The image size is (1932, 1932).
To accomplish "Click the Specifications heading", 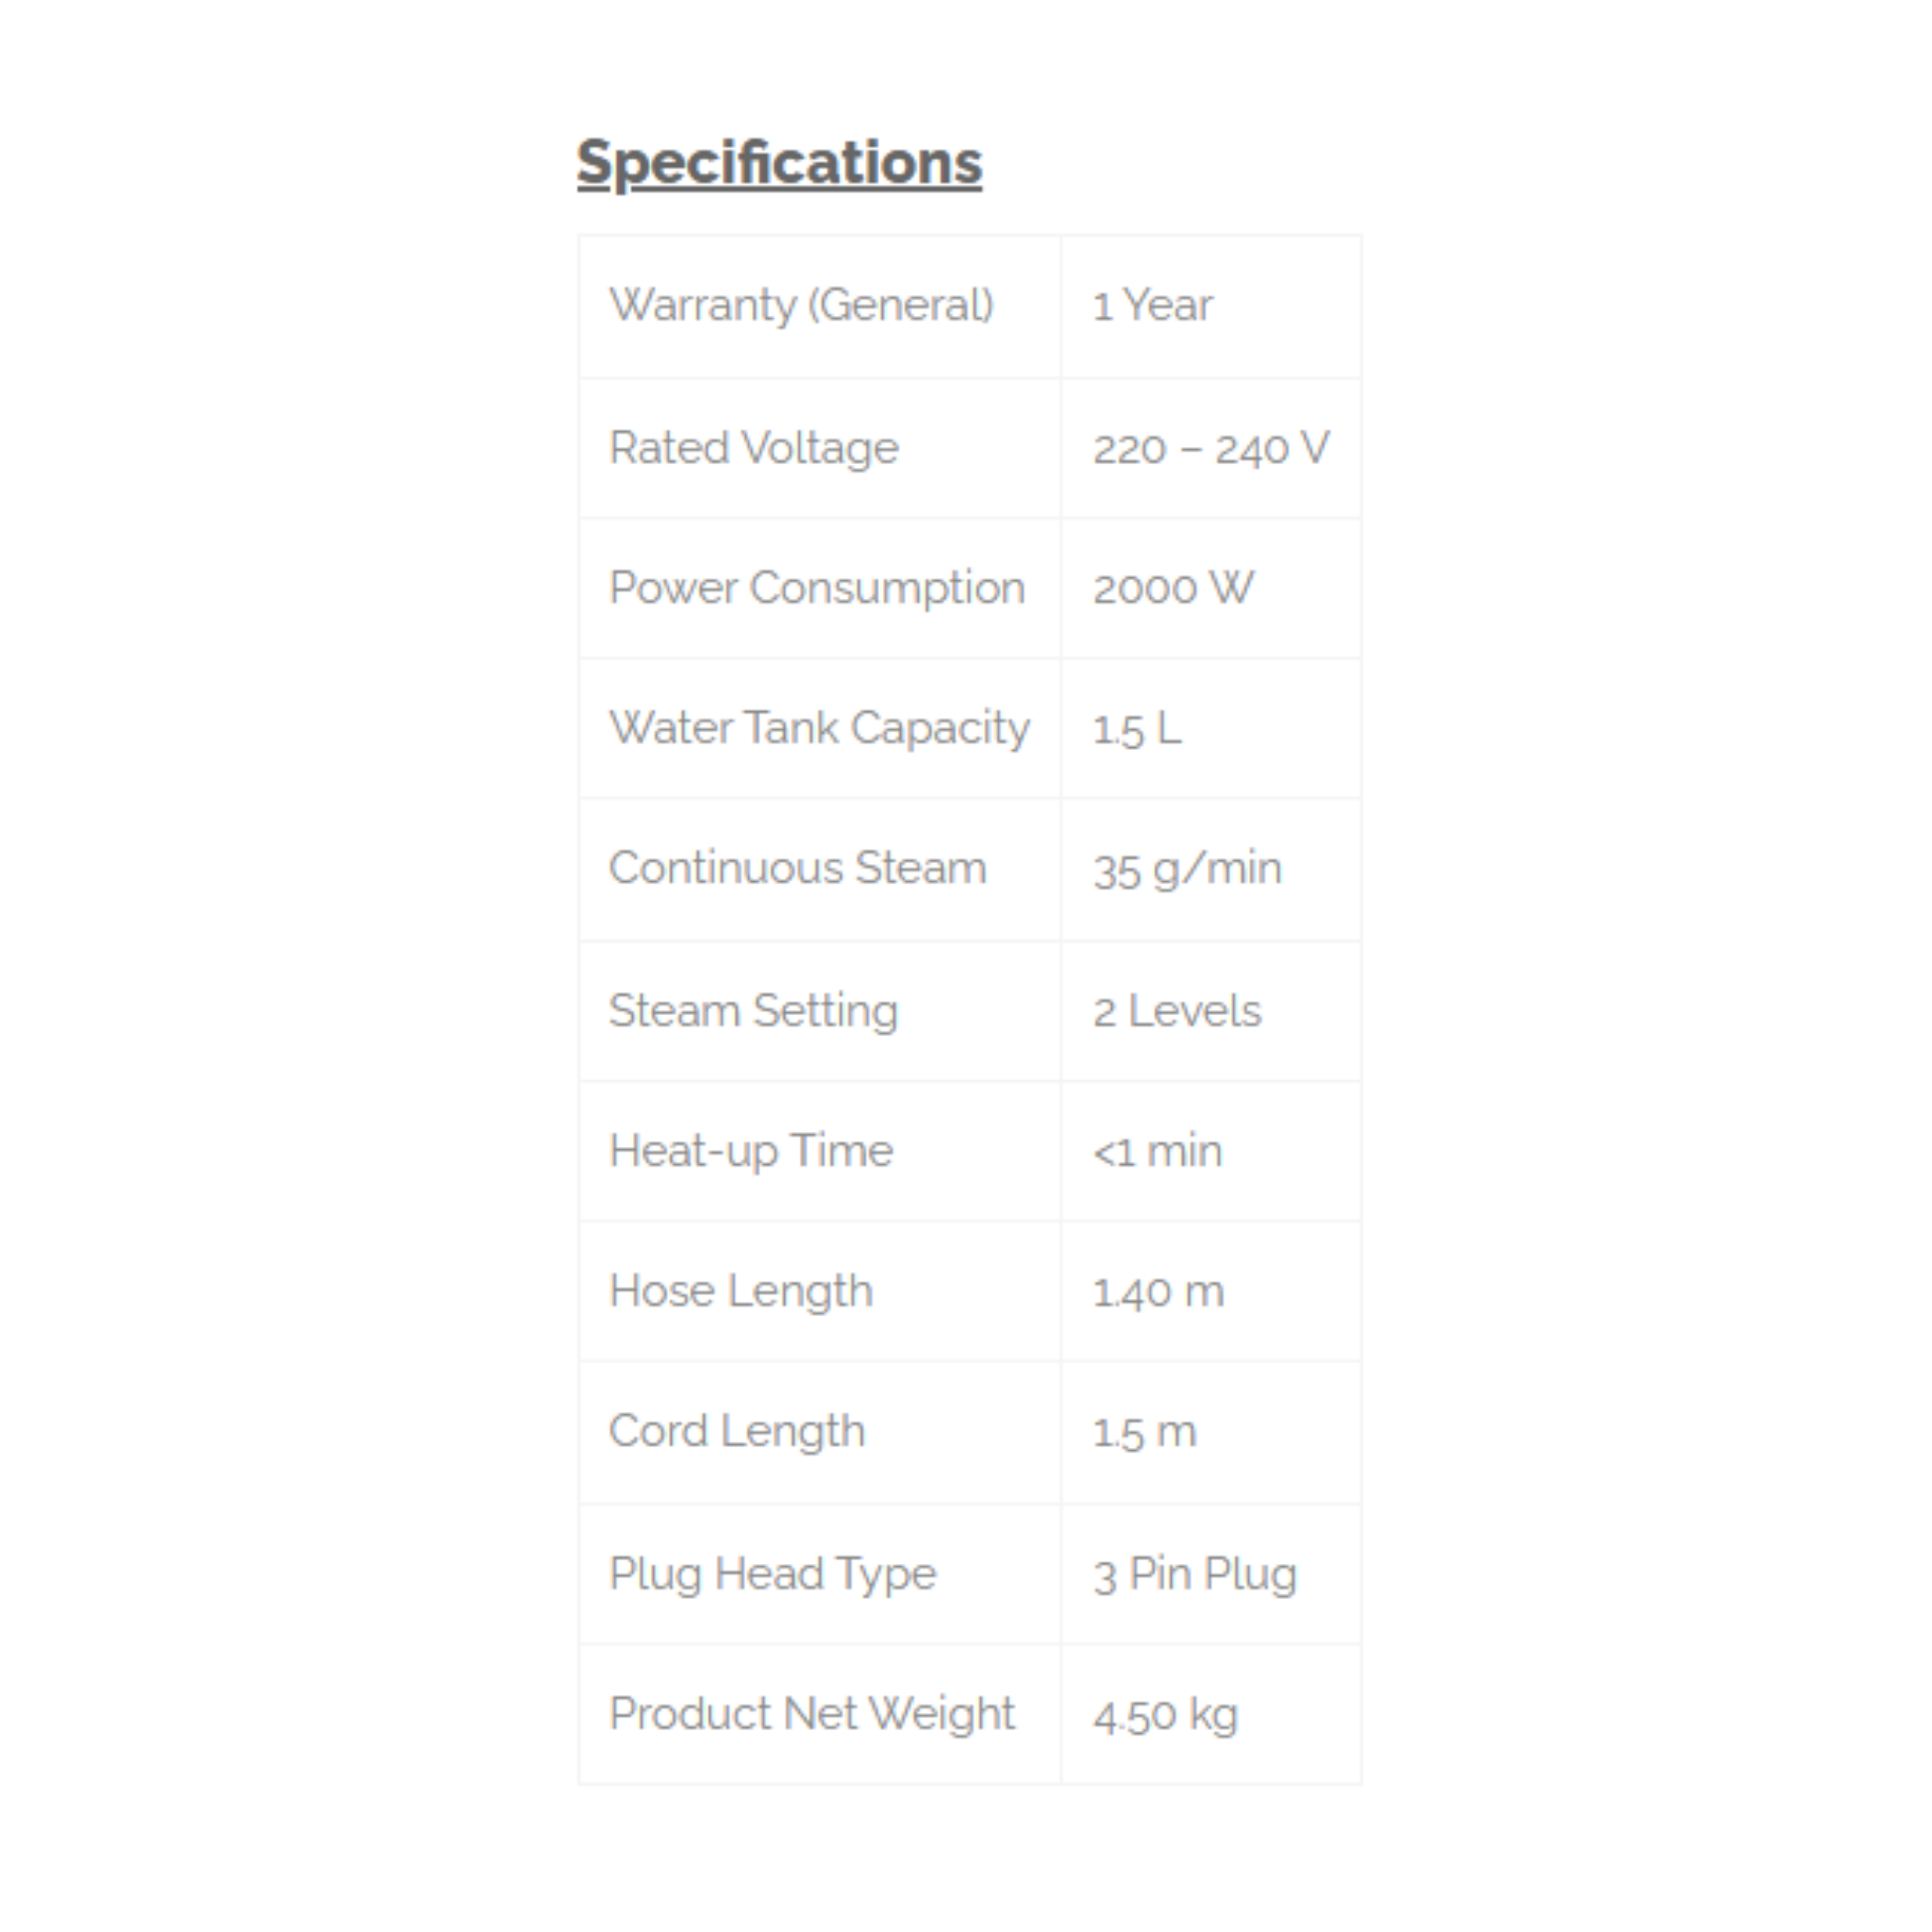I will tap(779, 162).
